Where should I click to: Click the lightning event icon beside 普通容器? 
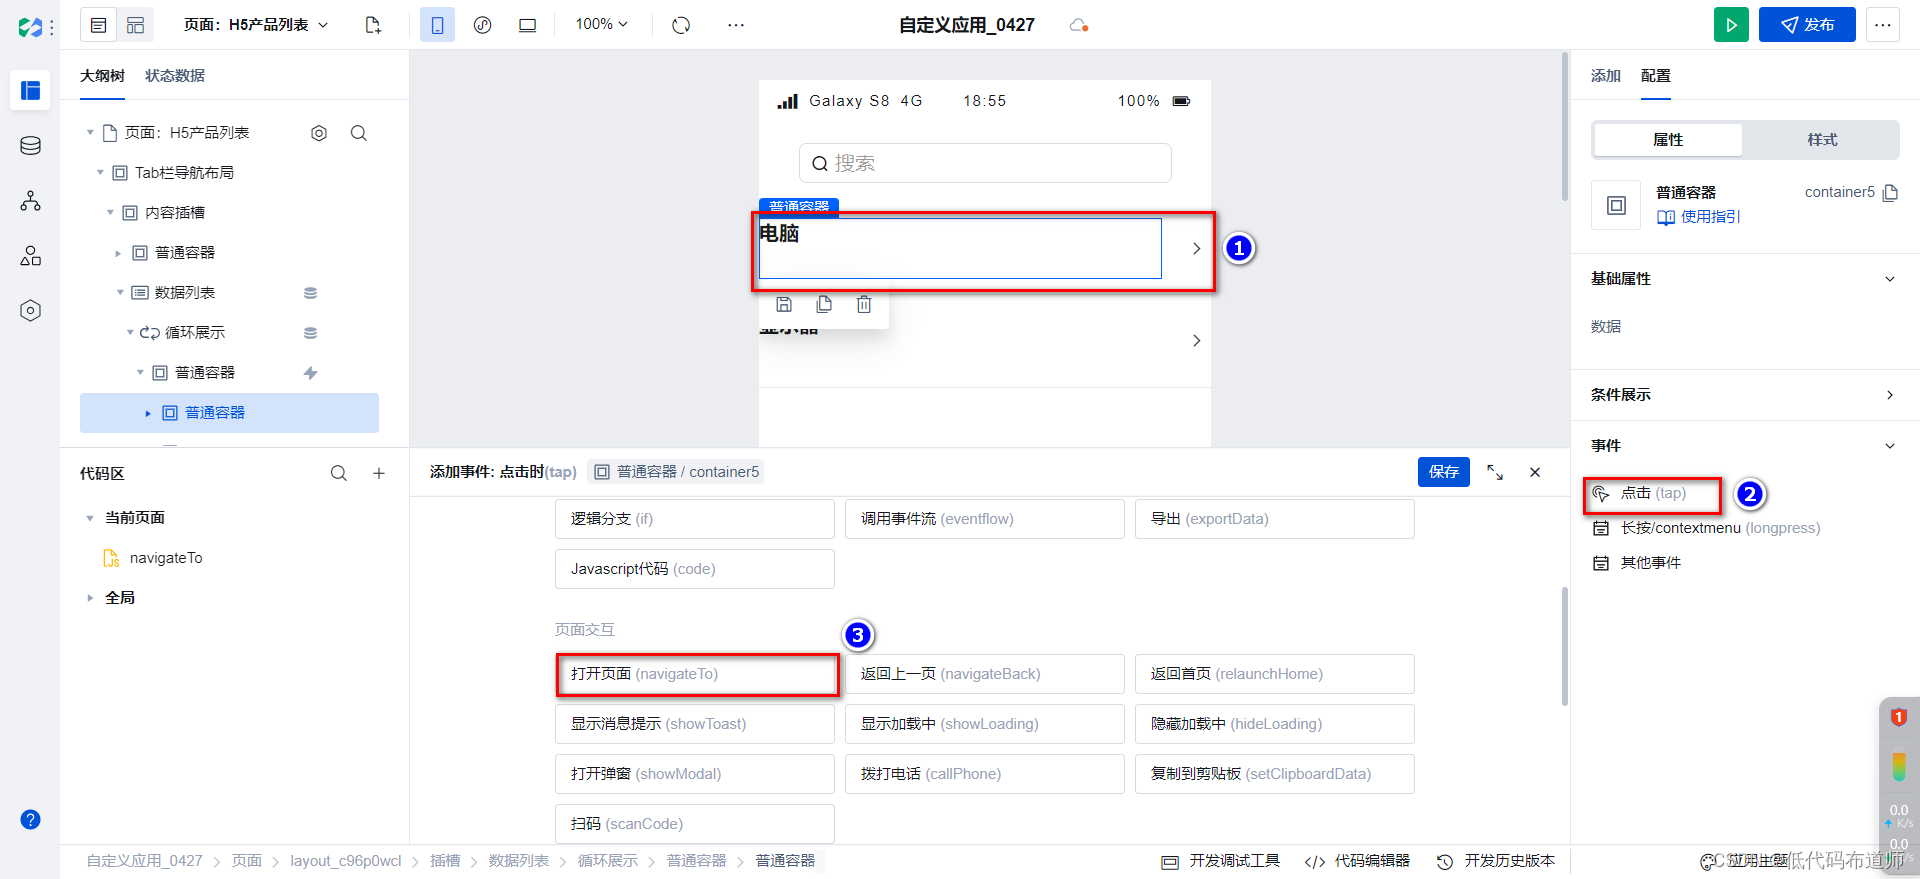(310, 373)
